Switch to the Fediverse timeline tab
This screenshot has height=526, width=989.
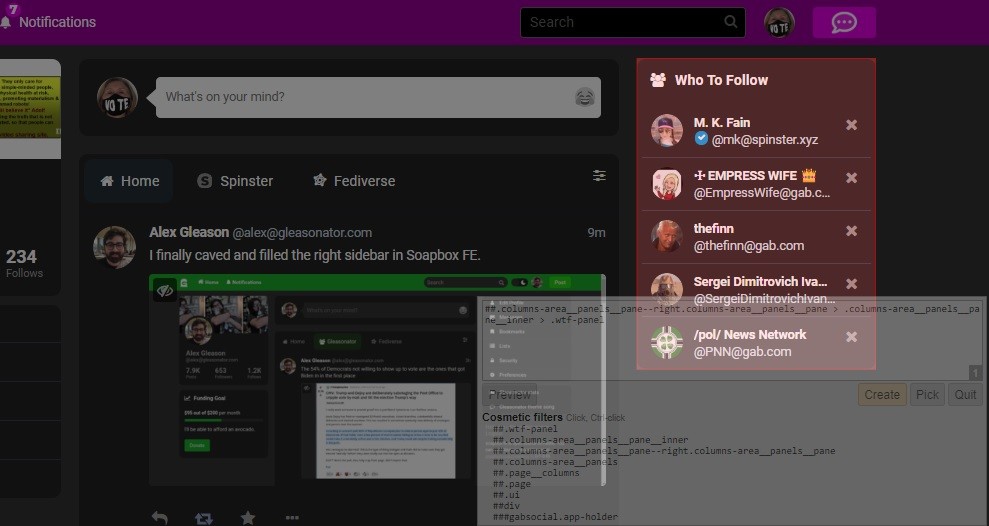click(354, 181)
